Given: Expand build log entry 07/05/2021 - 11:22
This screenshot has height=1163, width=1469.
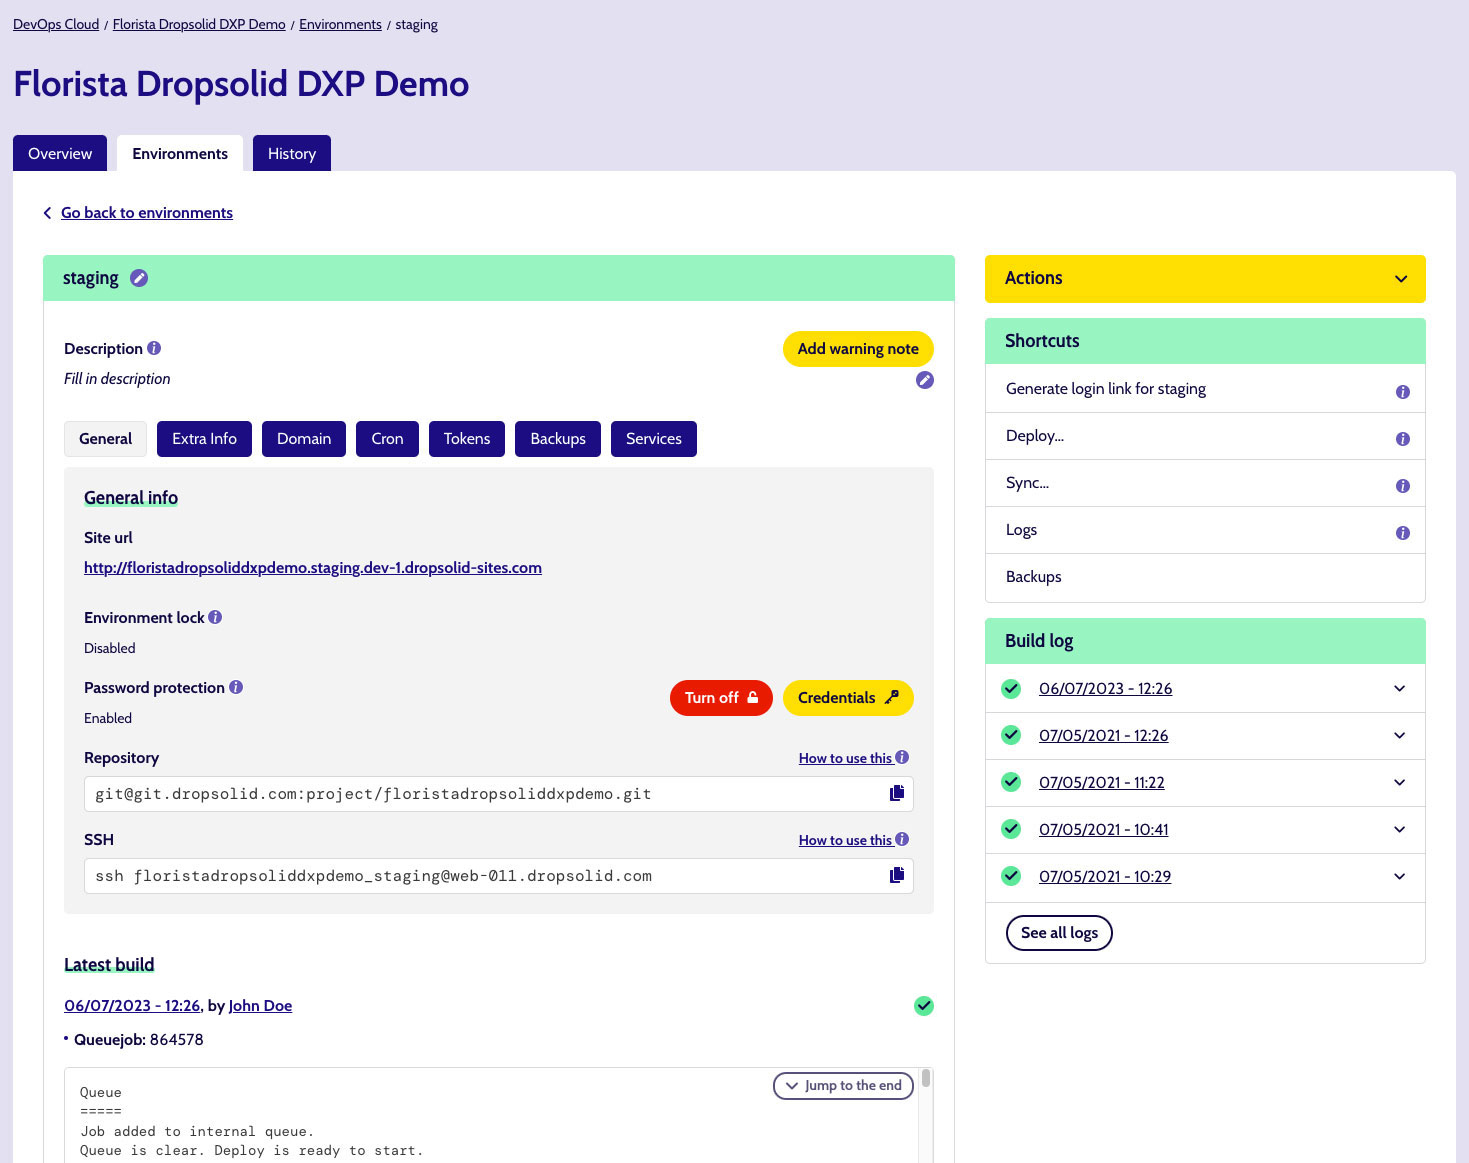Looking at the screenshot, I should 1400,782.
